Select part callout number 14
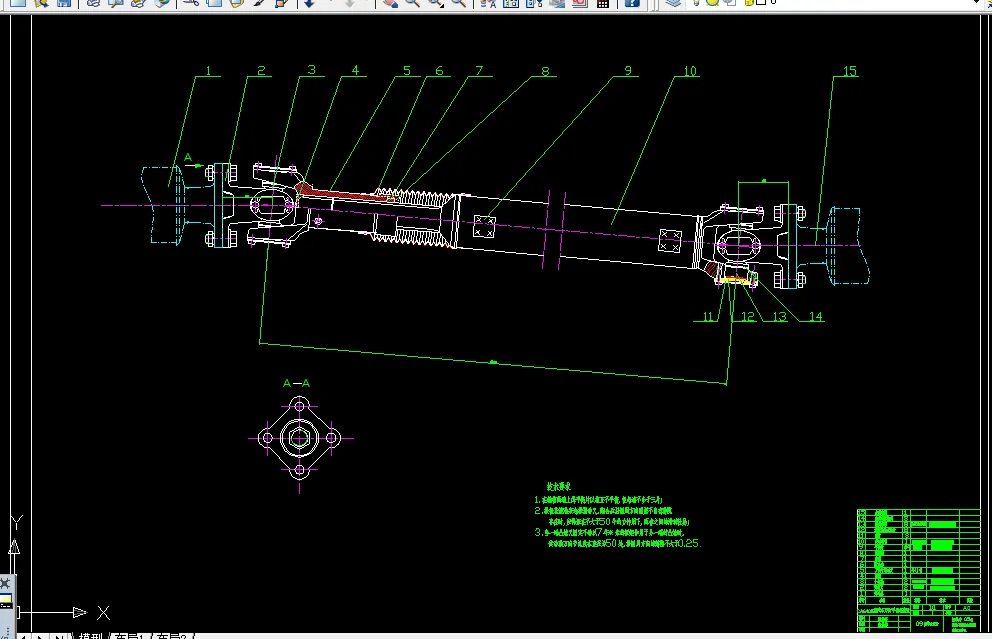This screenshot has width=992, height=639. 816,316
